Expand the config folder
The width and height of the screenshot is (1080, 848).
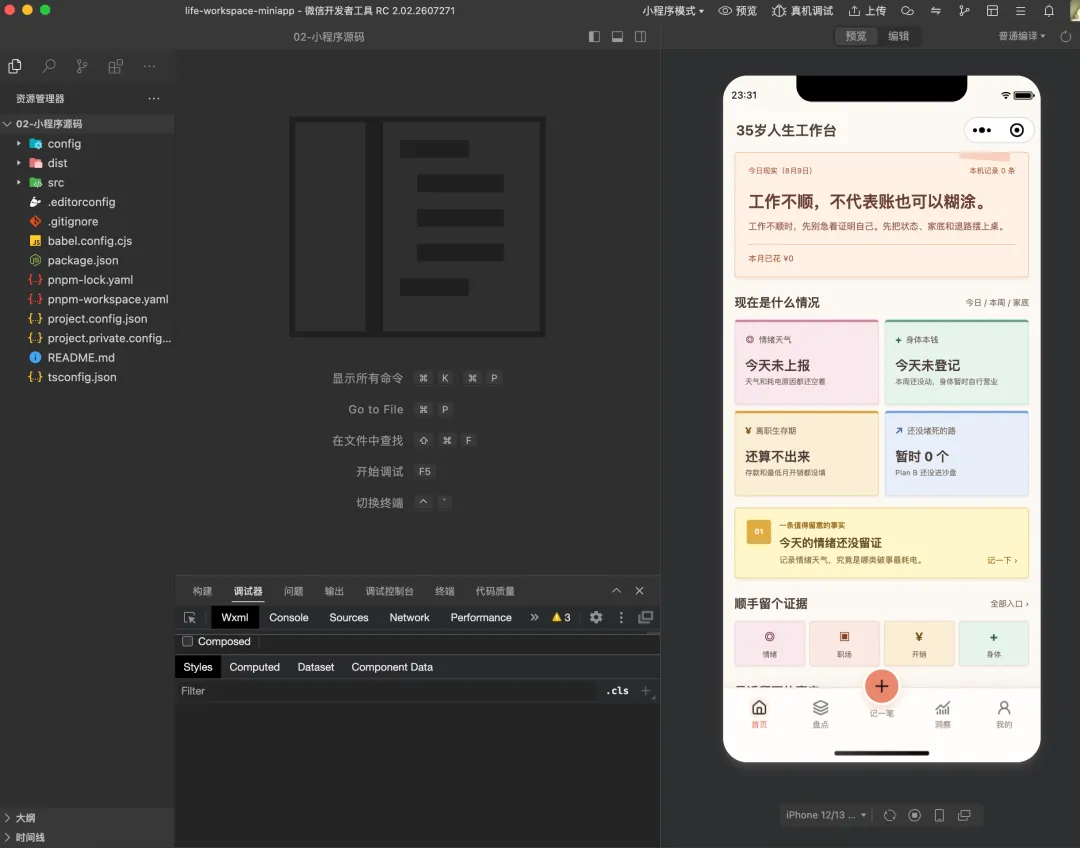pyautogui.click(x=87, y=143)
